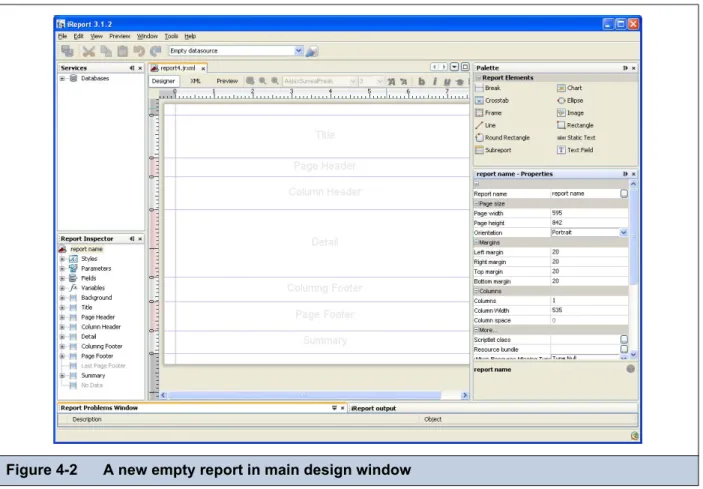The image size is (703, 489).
Task: Collapse the Page size section in Properties
Action: tap(477, 204)
